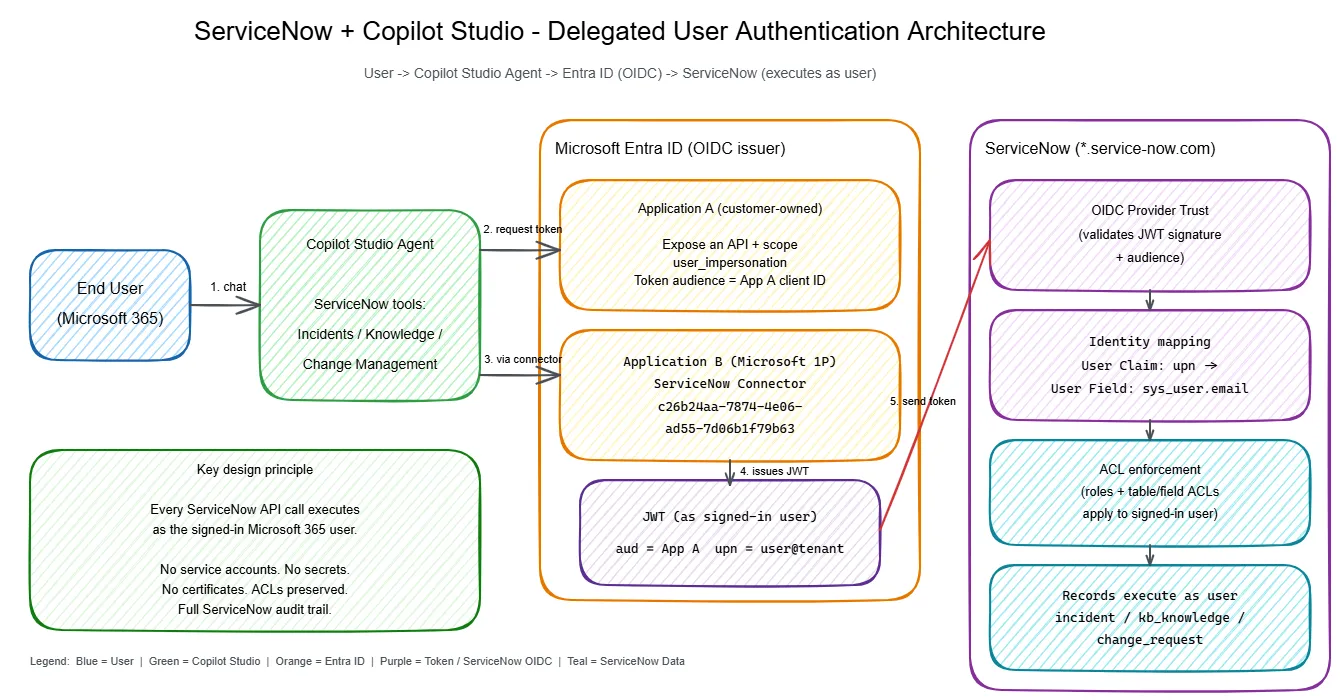The height and width of the screenshot is (700, 1340).
Task: Select 'ServiceNow tools:' text
Action: [x=370, y=304]
